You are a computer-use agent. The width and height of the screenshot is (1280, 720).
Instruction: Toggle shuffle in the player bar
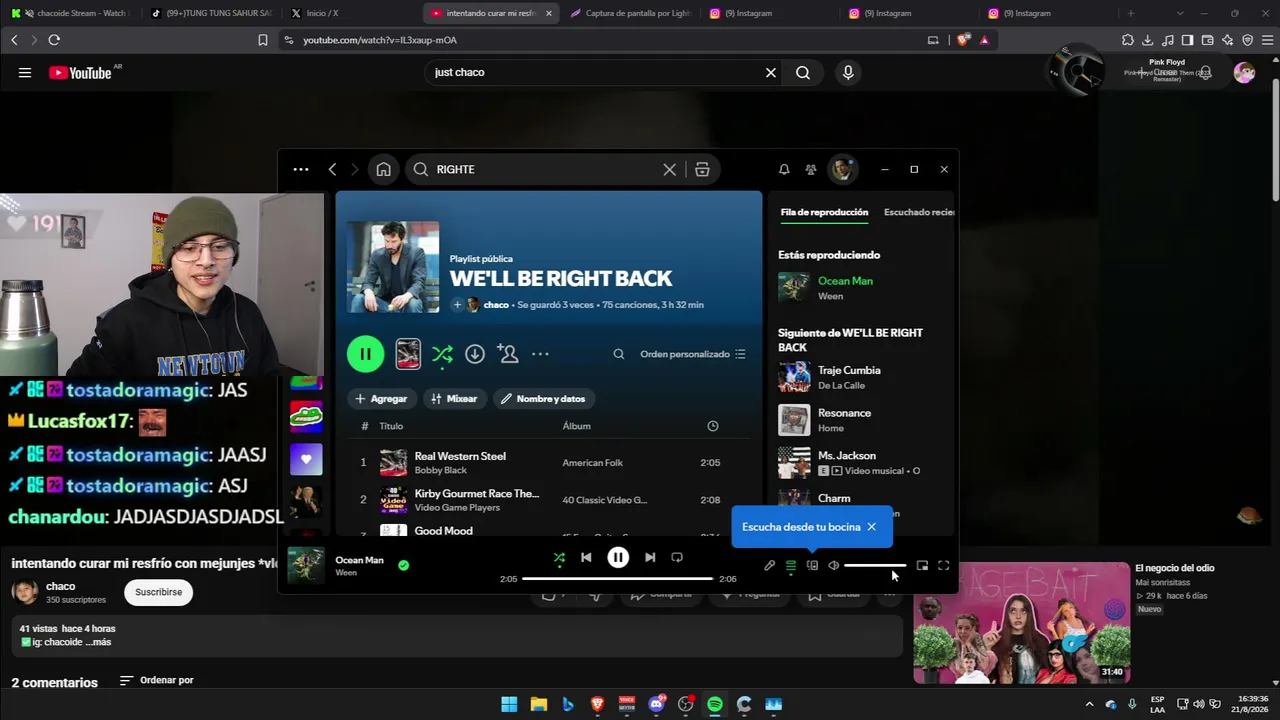click(x=559, y=557)
